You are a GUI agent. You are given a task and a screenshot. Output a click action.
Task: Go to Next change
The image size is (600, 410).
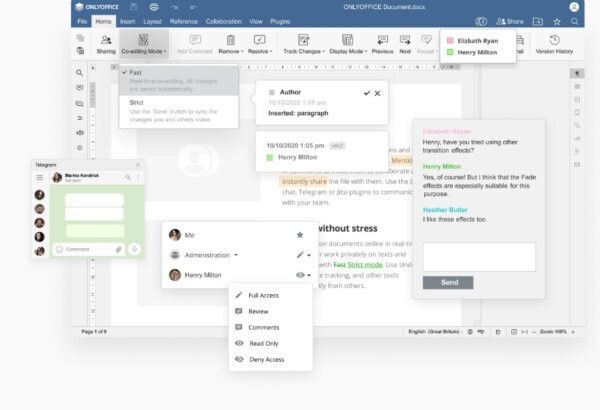click(405, 44)
